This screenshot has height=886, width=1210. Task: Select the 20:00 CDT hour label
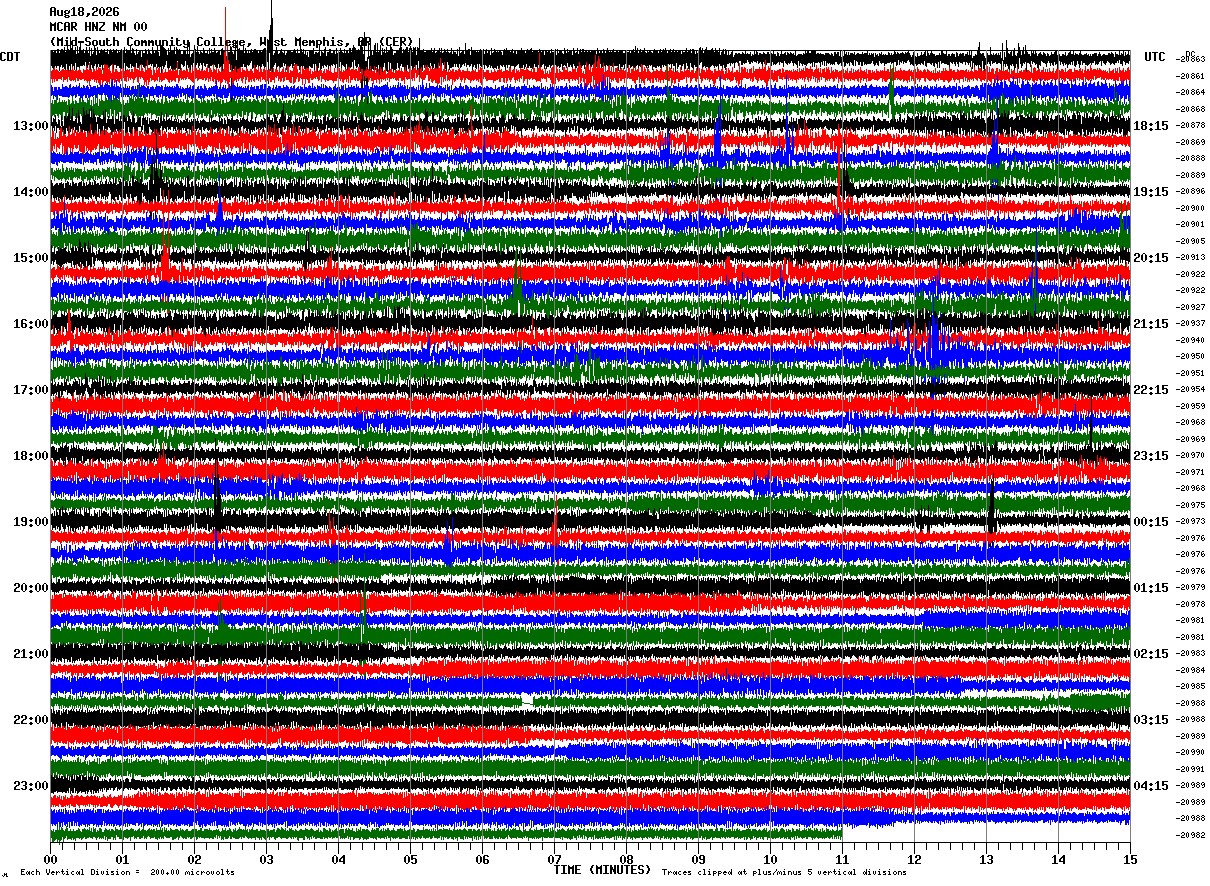pyautogui.click(x=31, y=588)
